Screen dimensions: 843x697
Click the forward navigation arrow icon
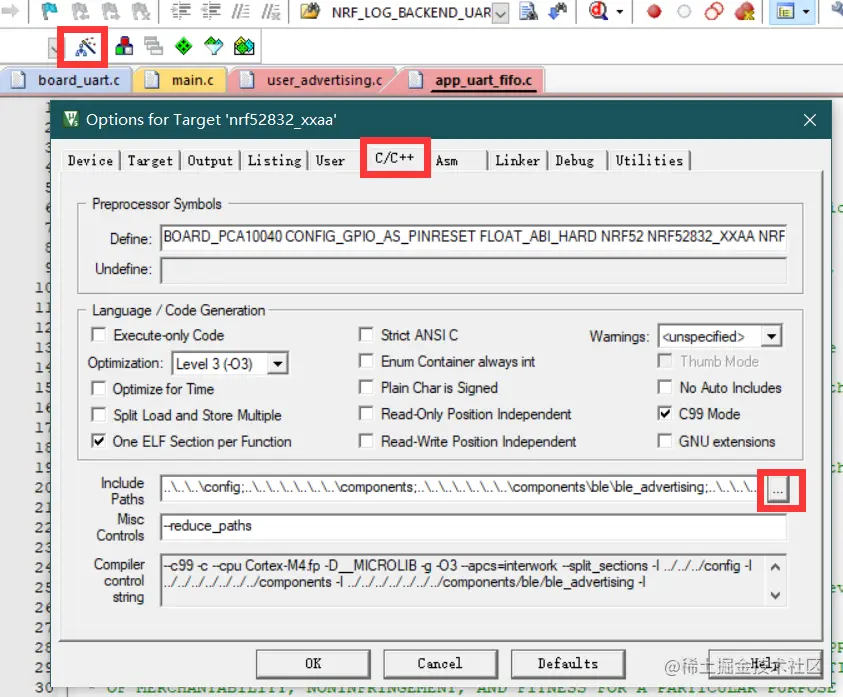pos(10,11)
